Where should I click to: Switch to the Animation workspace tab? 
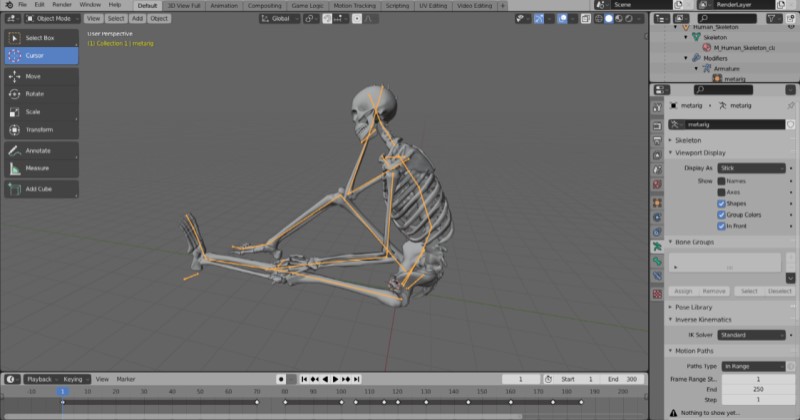tap(224, 5)
